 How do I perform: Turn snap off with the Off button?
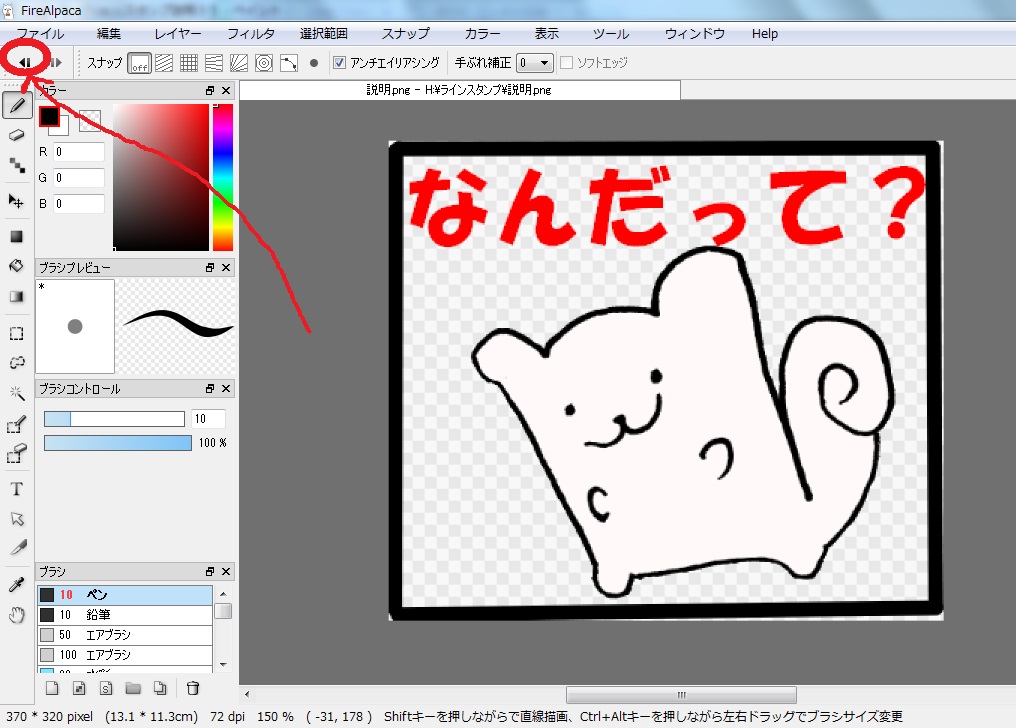point(137,61)
